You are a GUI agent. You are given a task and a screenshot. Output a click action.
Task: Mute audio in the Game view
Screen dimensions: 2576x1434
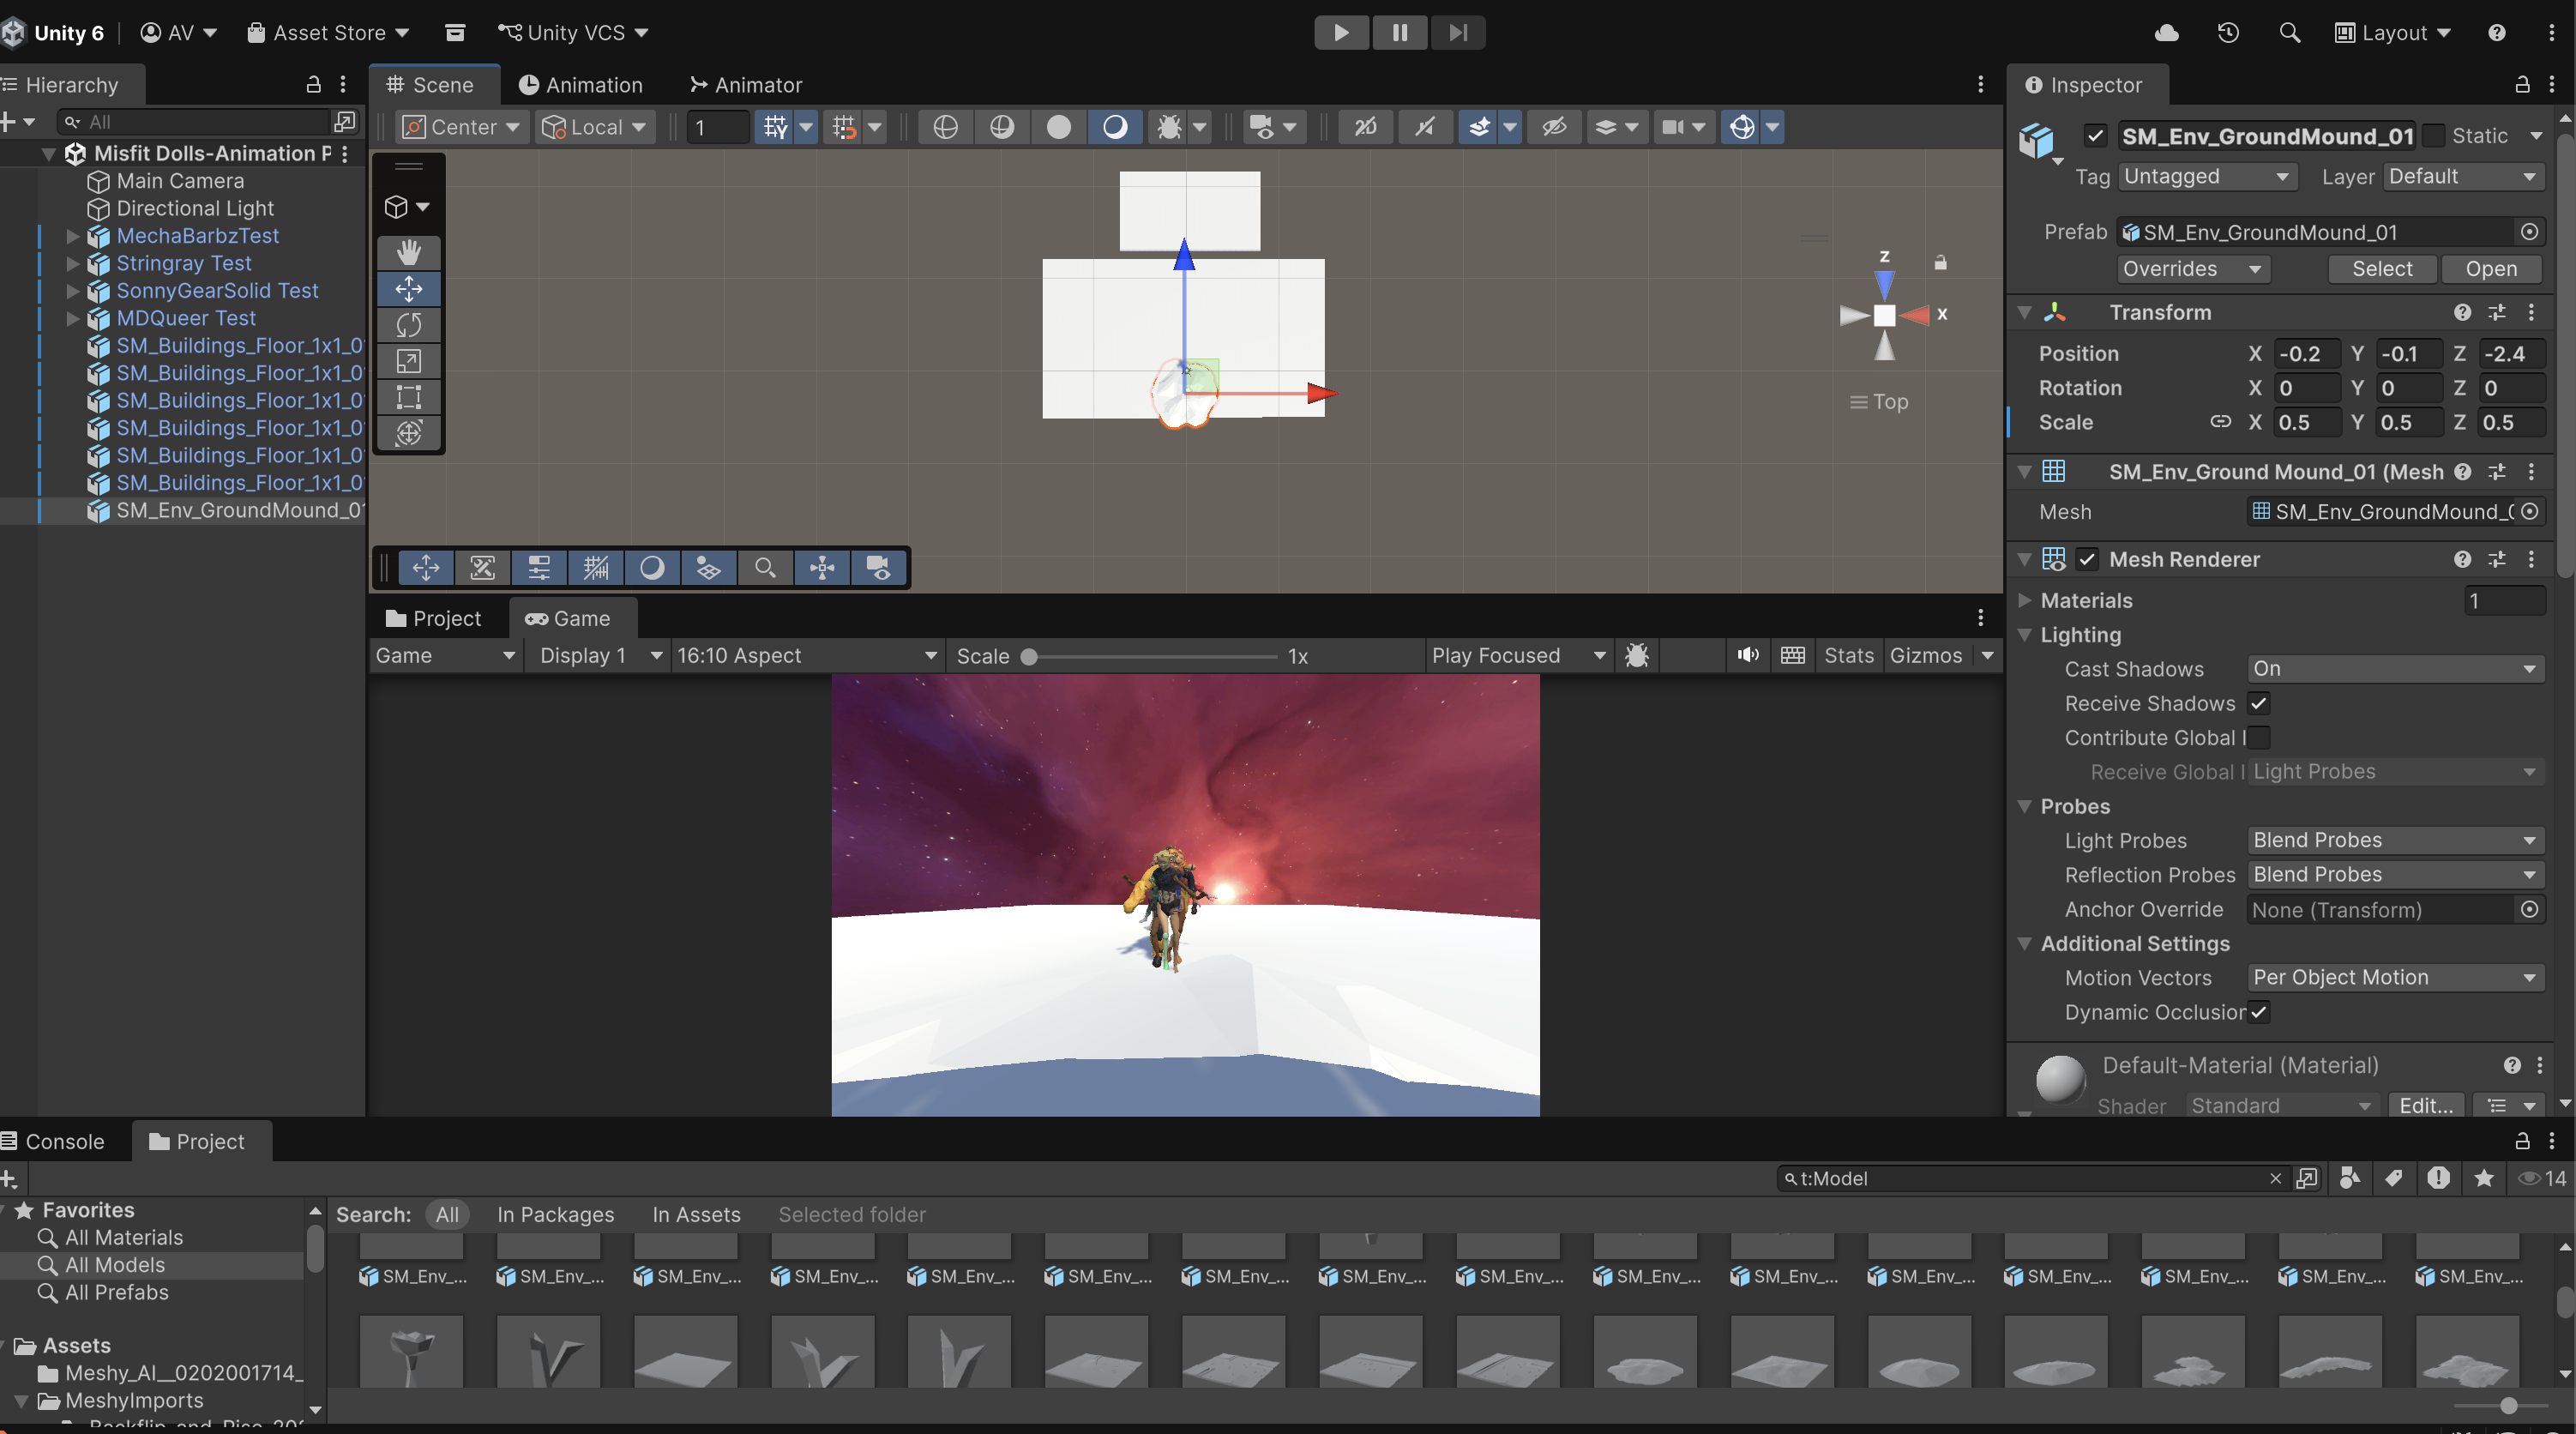pos(1747,655)
